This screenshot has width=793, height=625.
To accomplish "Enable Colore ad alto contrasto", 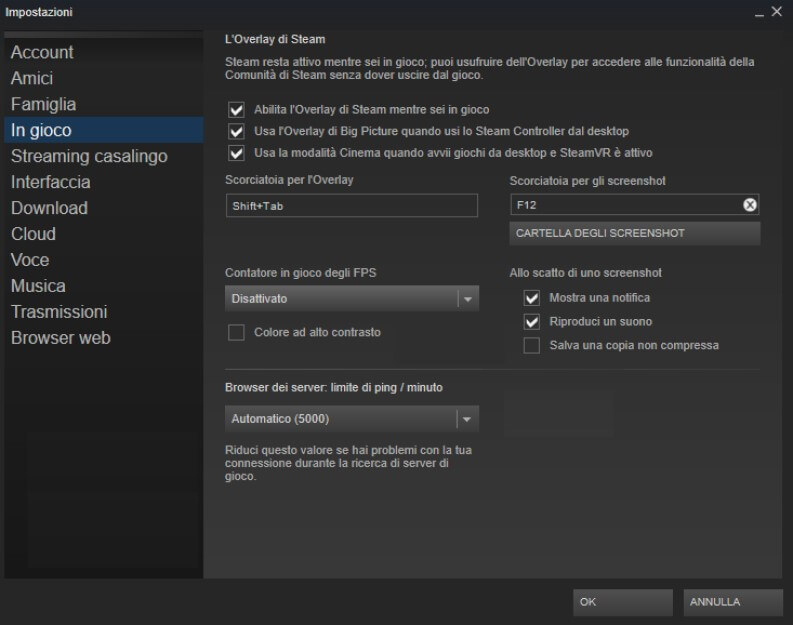I will pos(236,333).
